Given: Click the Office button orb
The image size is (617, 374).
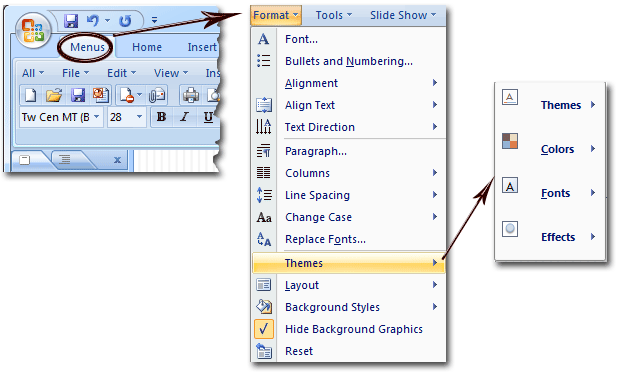Looking at the screenshot, I should pos(33,31).
